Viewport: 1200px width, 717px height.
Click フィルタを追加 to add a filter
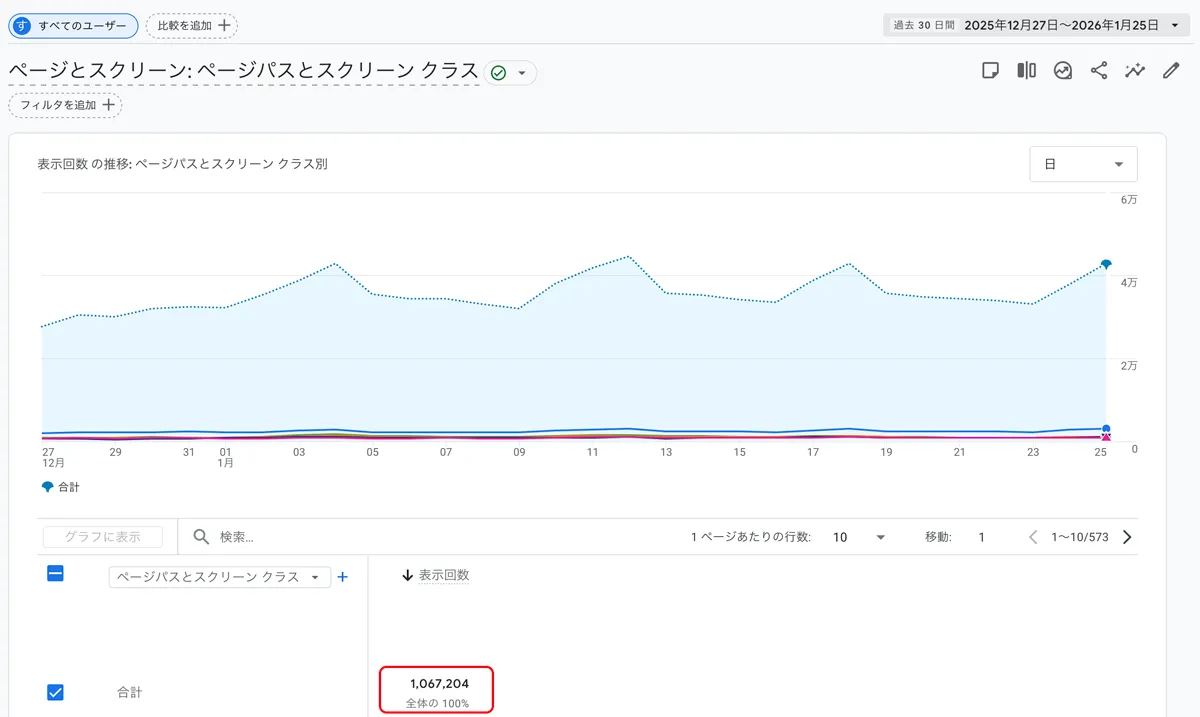(64, 104)
